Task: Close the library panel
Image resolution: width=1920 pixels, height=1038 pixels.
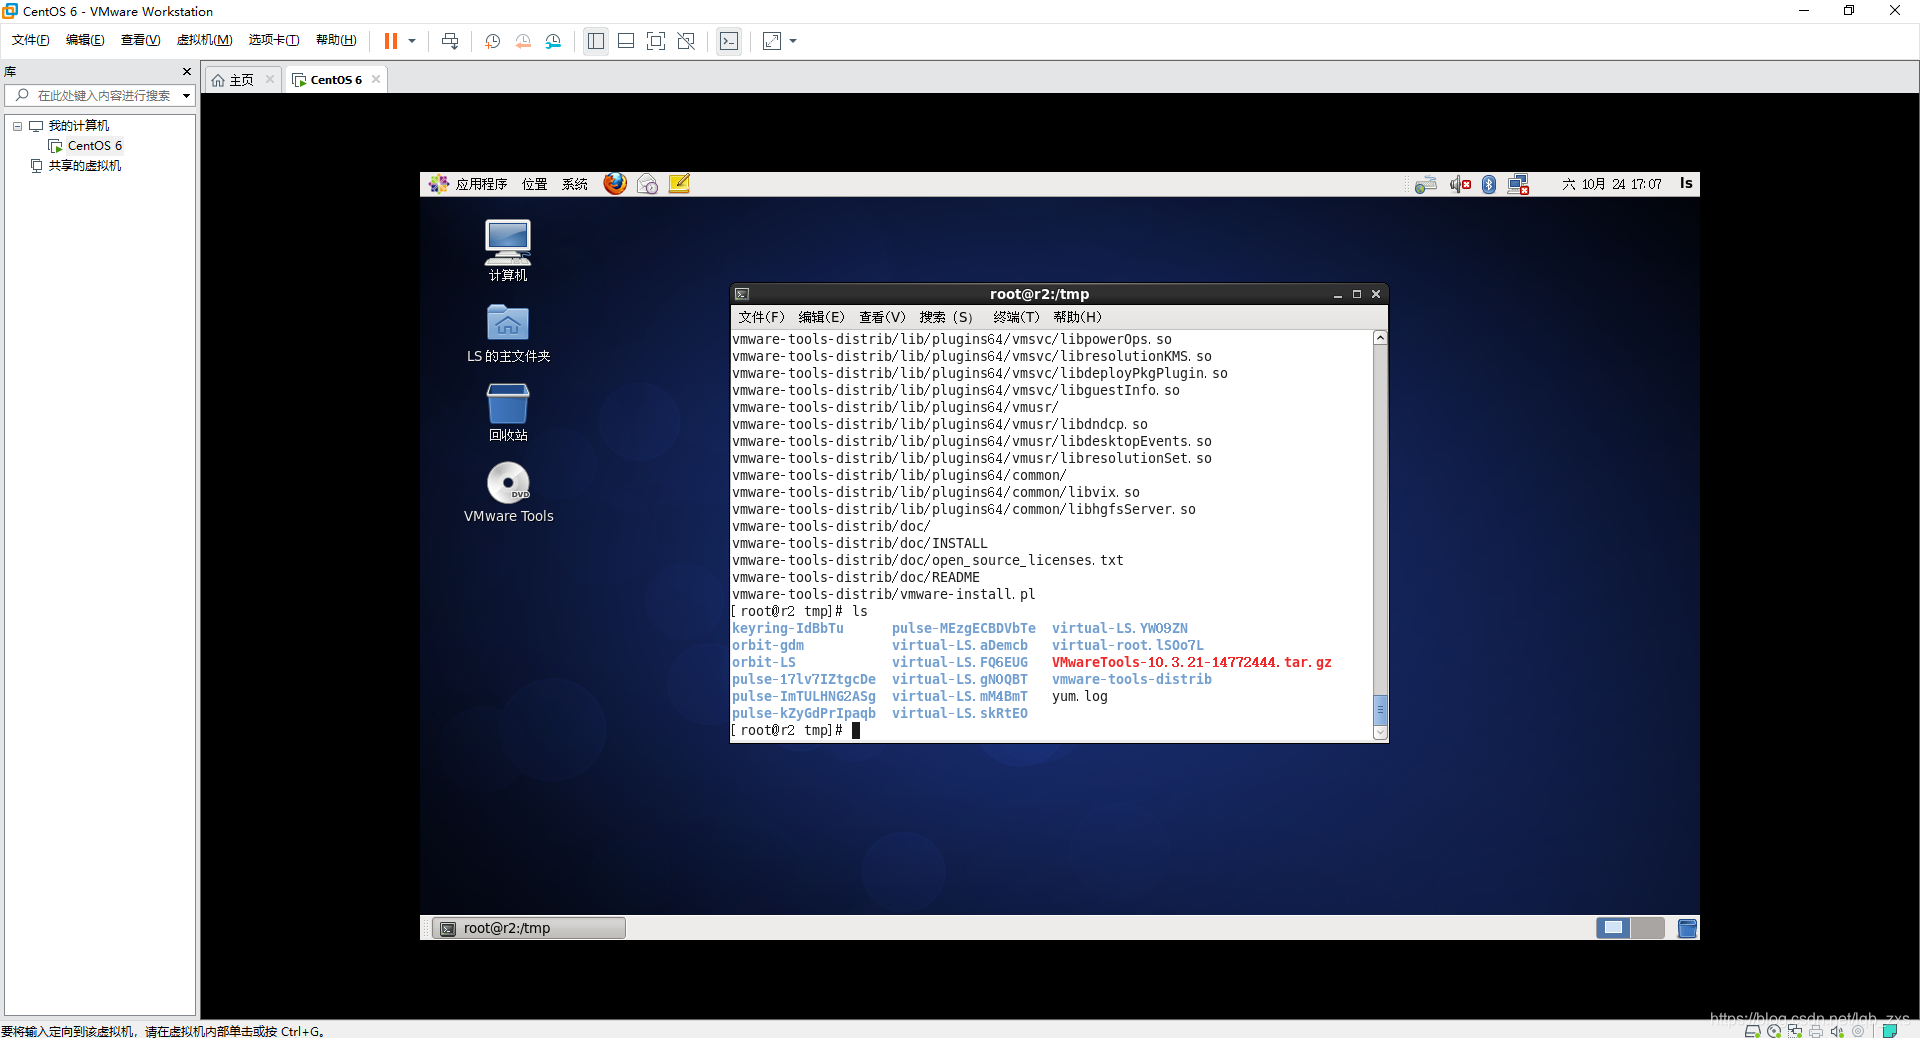Action: click(187, 71)
